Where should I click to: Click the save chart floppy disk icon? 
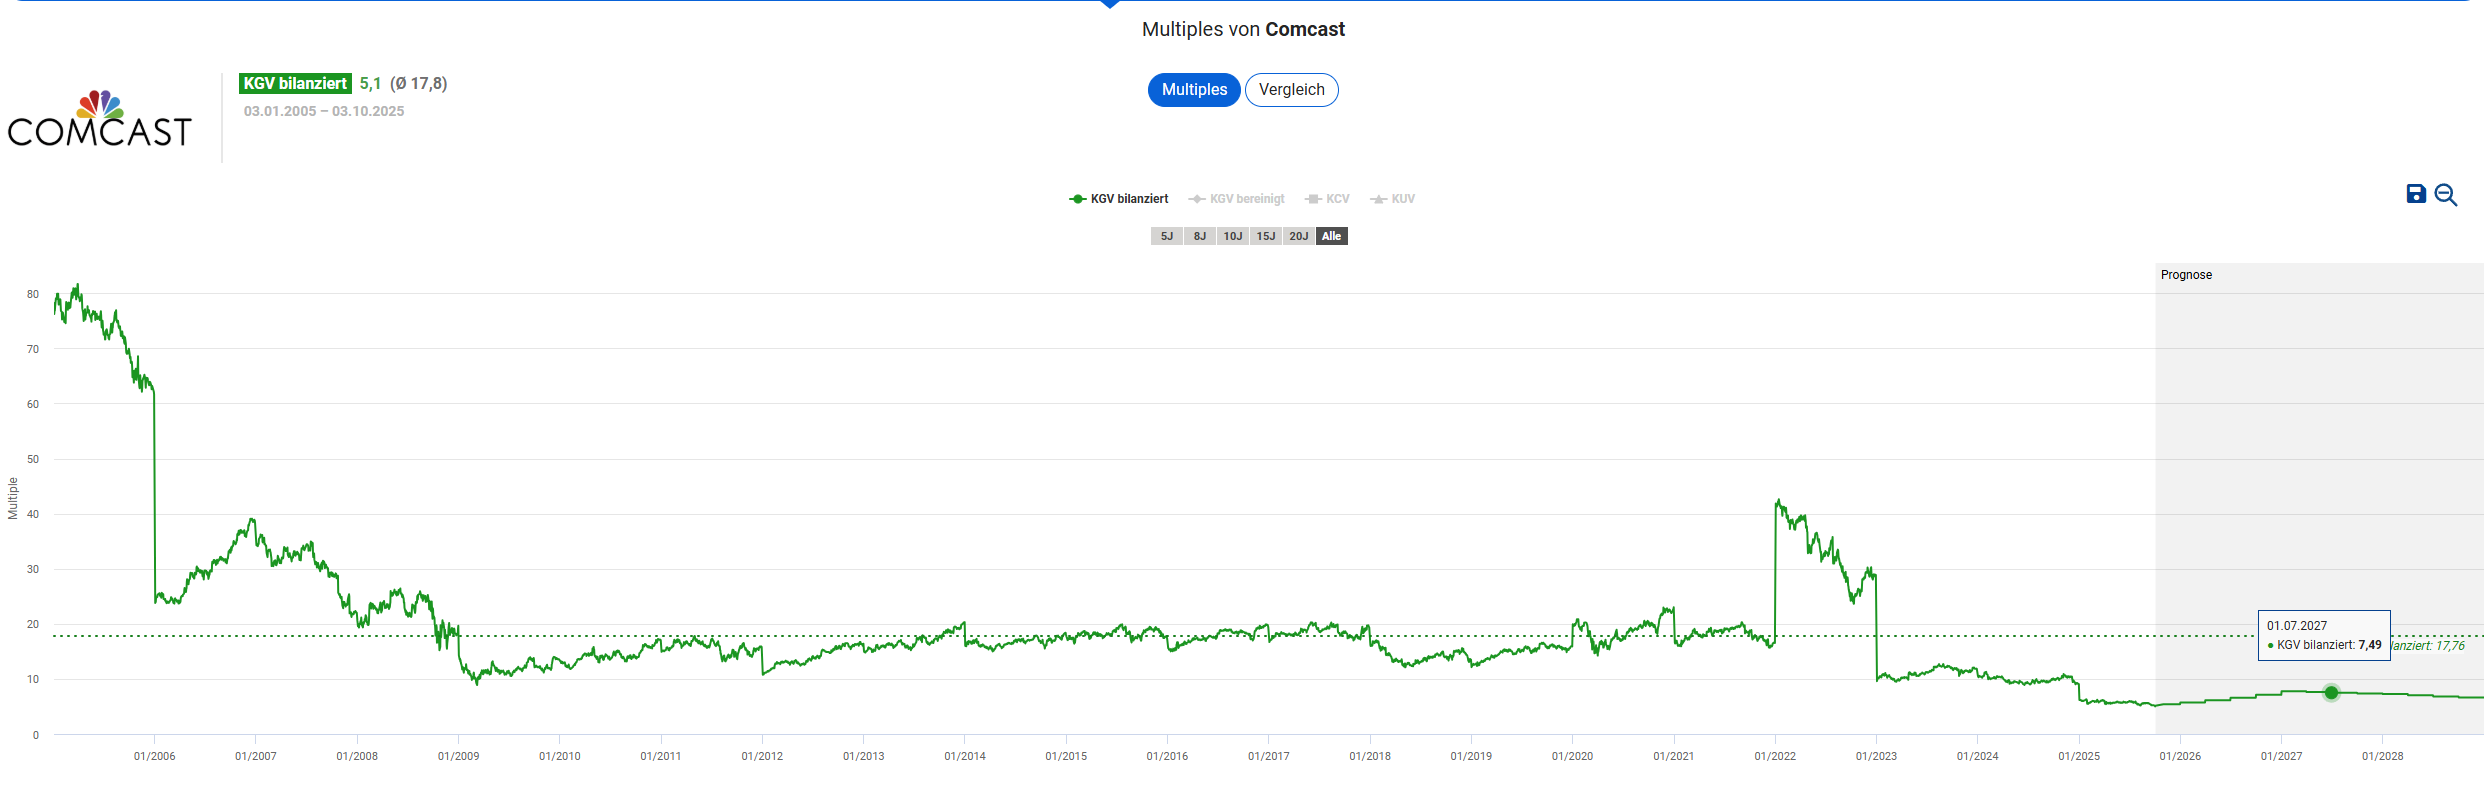coord(2415,194)
